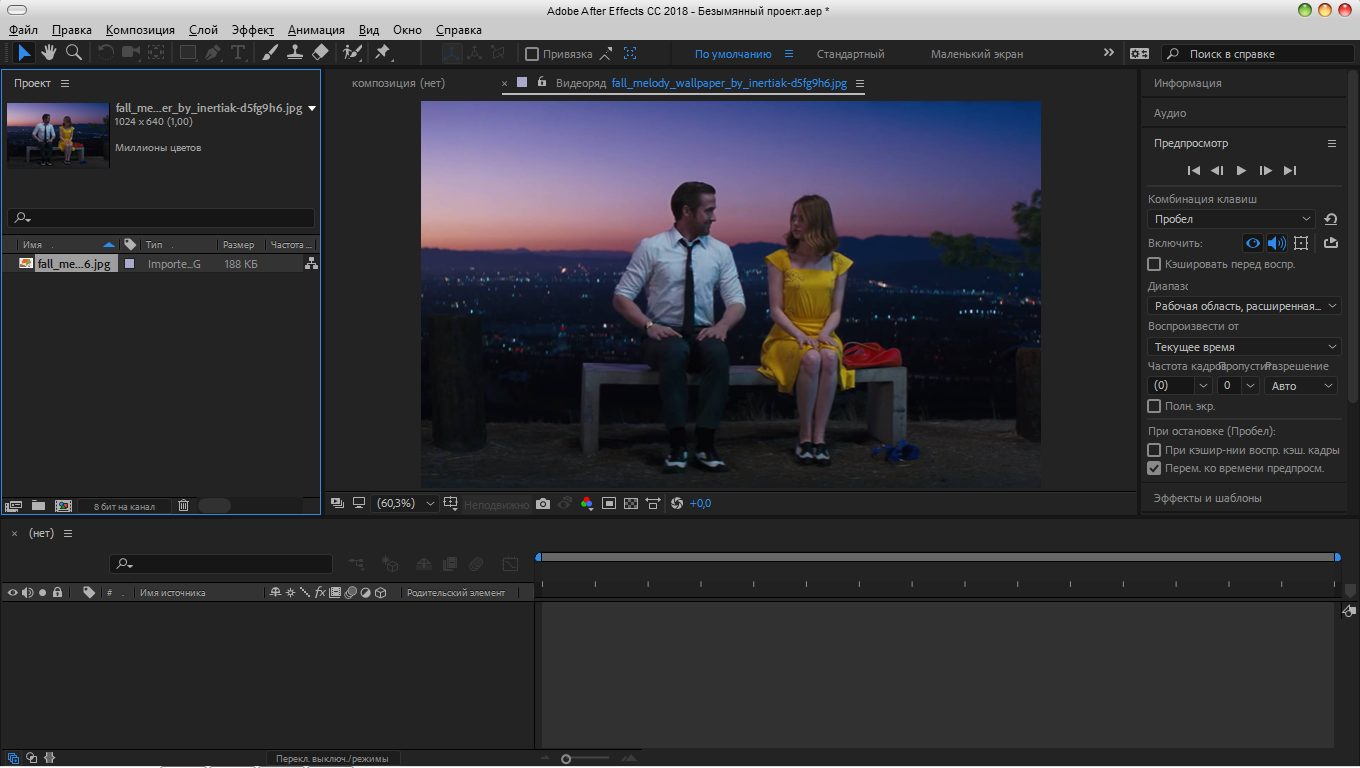The width and height of the screenshot is (1360, 768).
Task: Select the Rotation tool in toolbar
Action: [106, 53]
